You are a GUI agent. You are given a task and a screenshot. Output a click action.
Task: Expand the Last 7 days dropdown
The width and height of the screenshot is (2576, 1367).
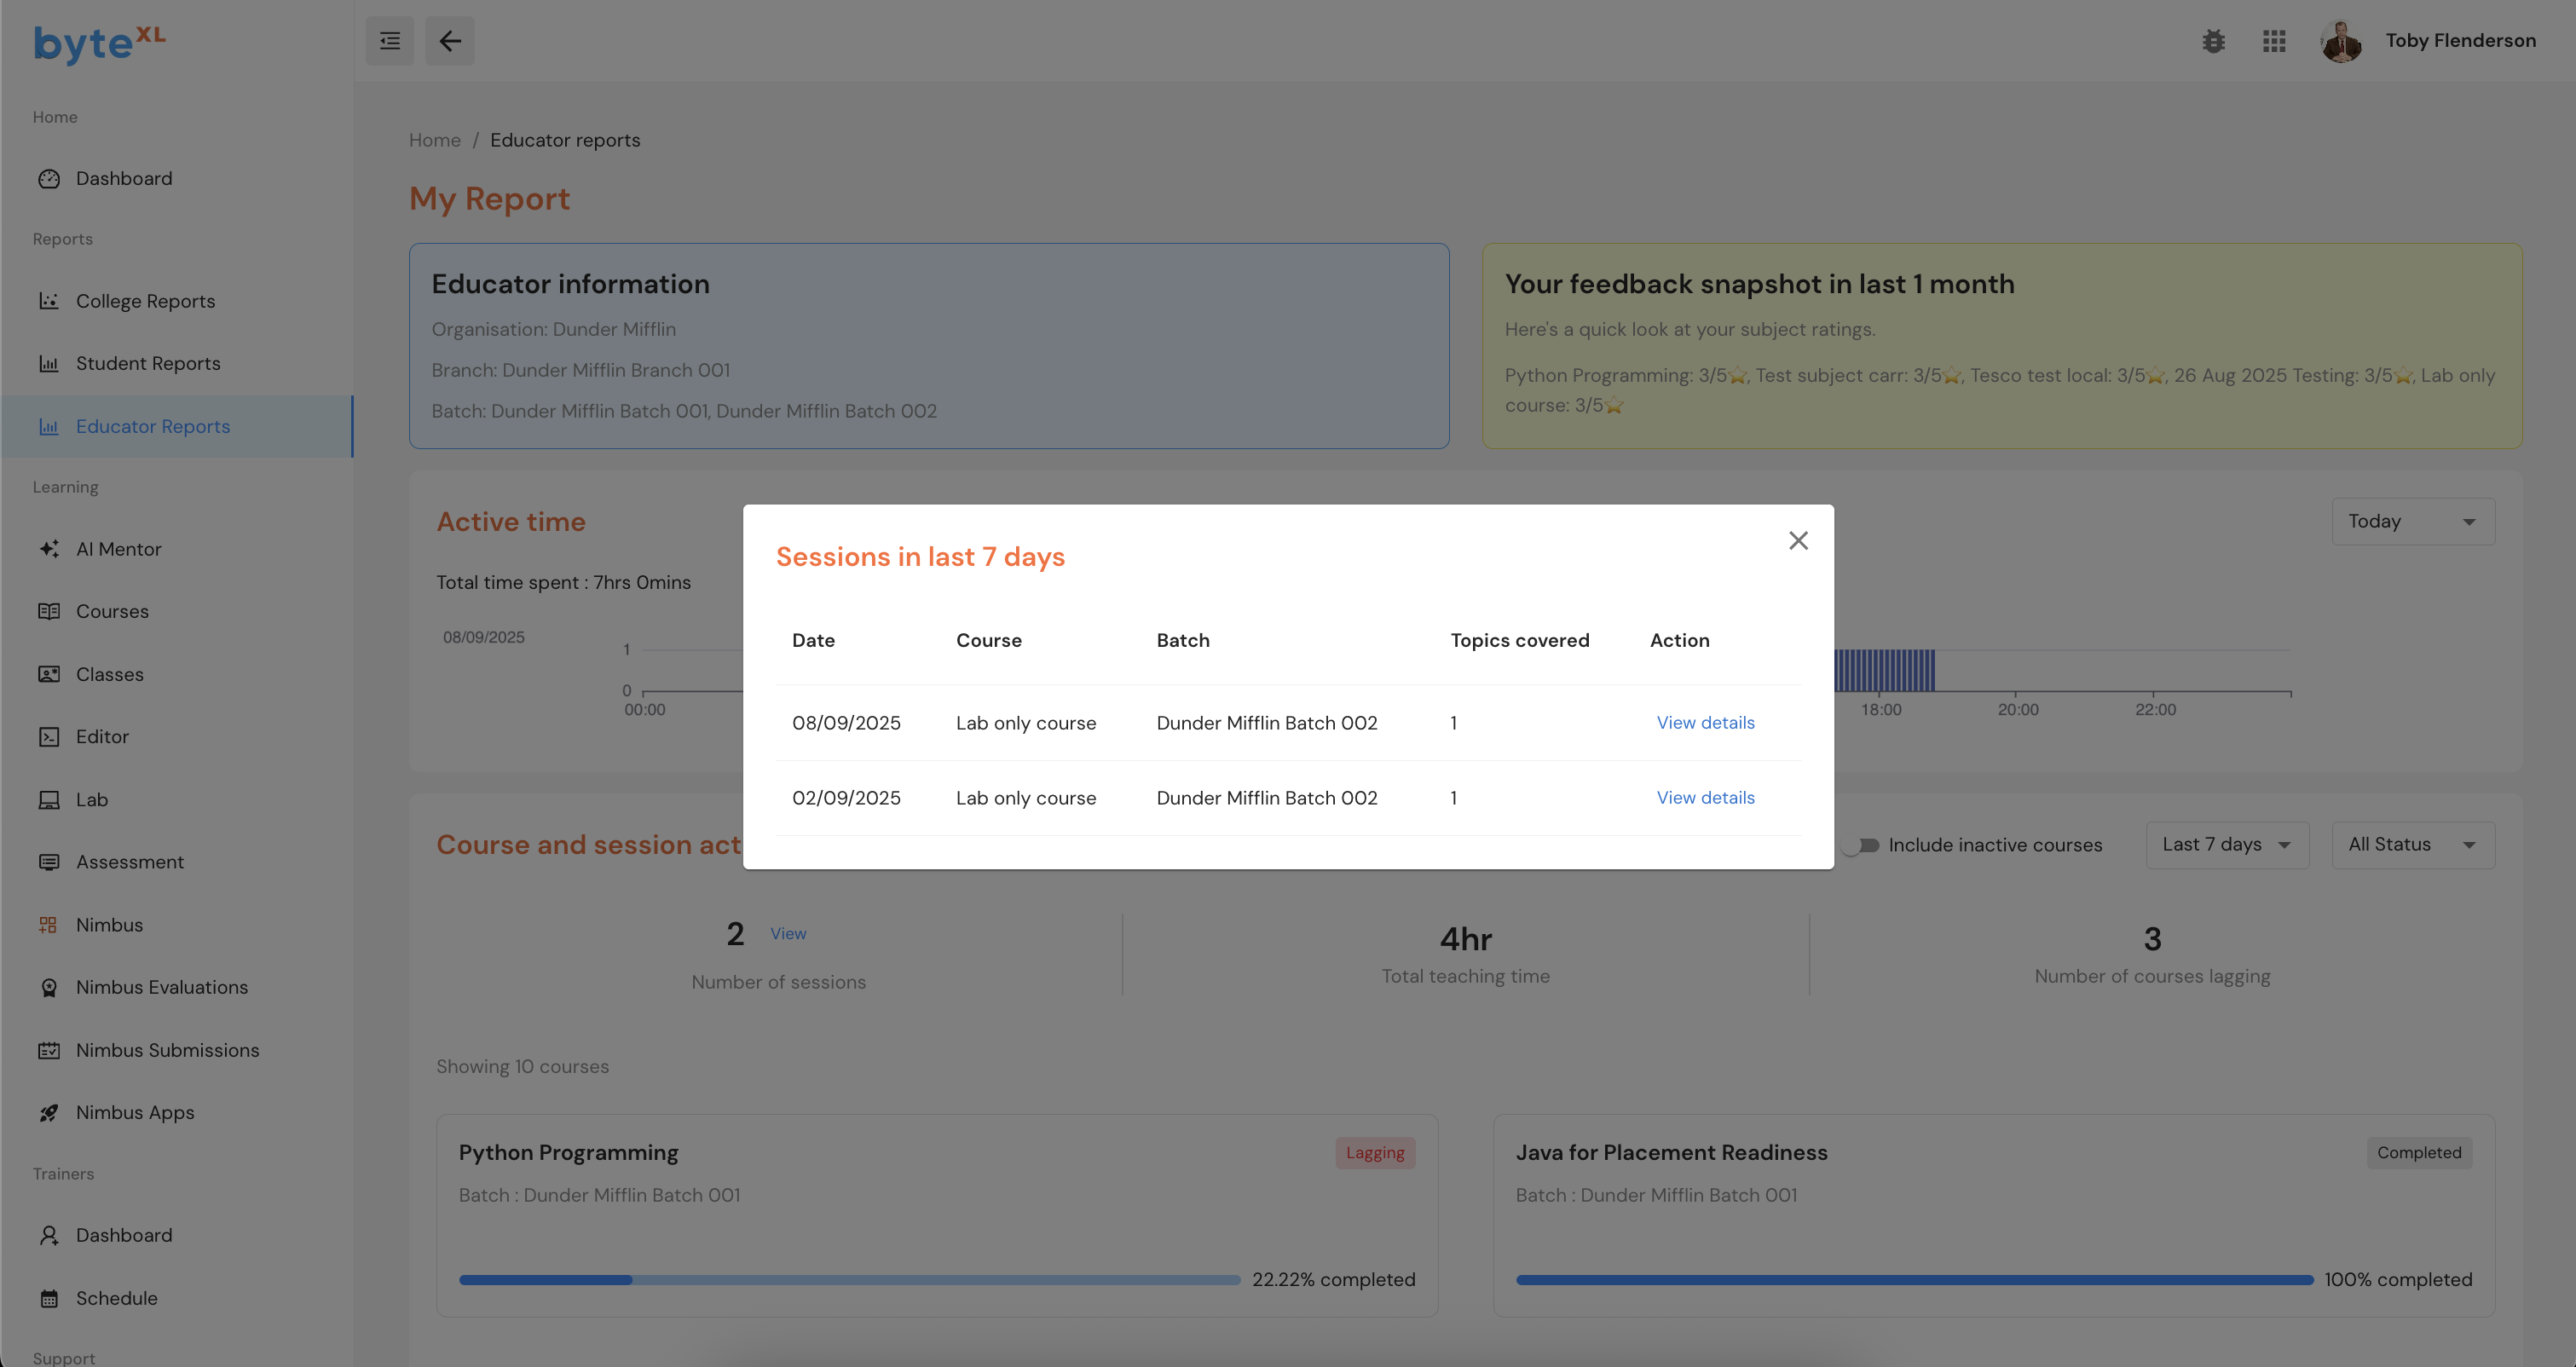tap(2226, 845)
